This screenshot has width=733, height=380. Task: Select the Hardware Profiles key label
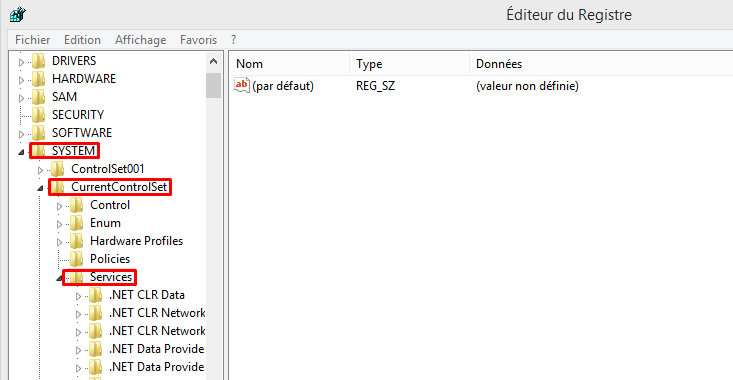(x=137, y=241)
